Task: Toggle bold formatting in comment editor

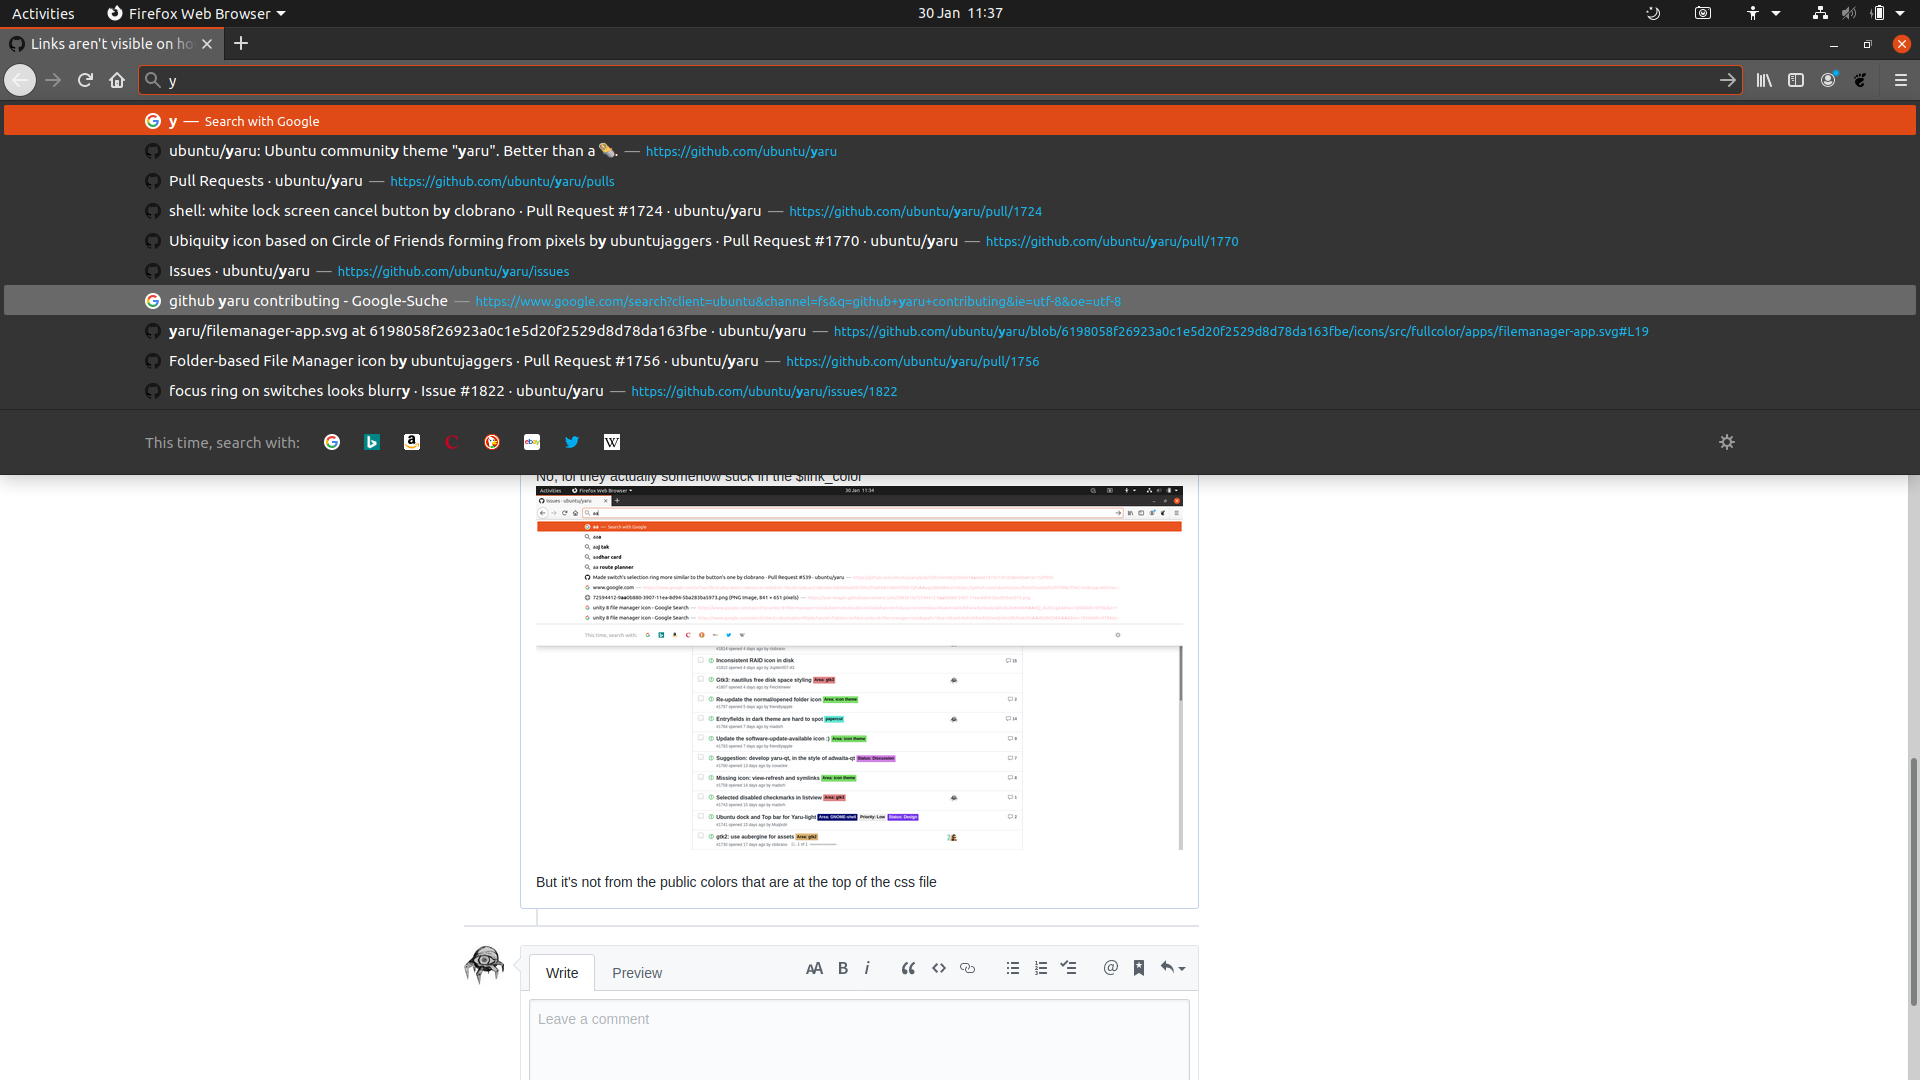Action: tap(843, 968)
